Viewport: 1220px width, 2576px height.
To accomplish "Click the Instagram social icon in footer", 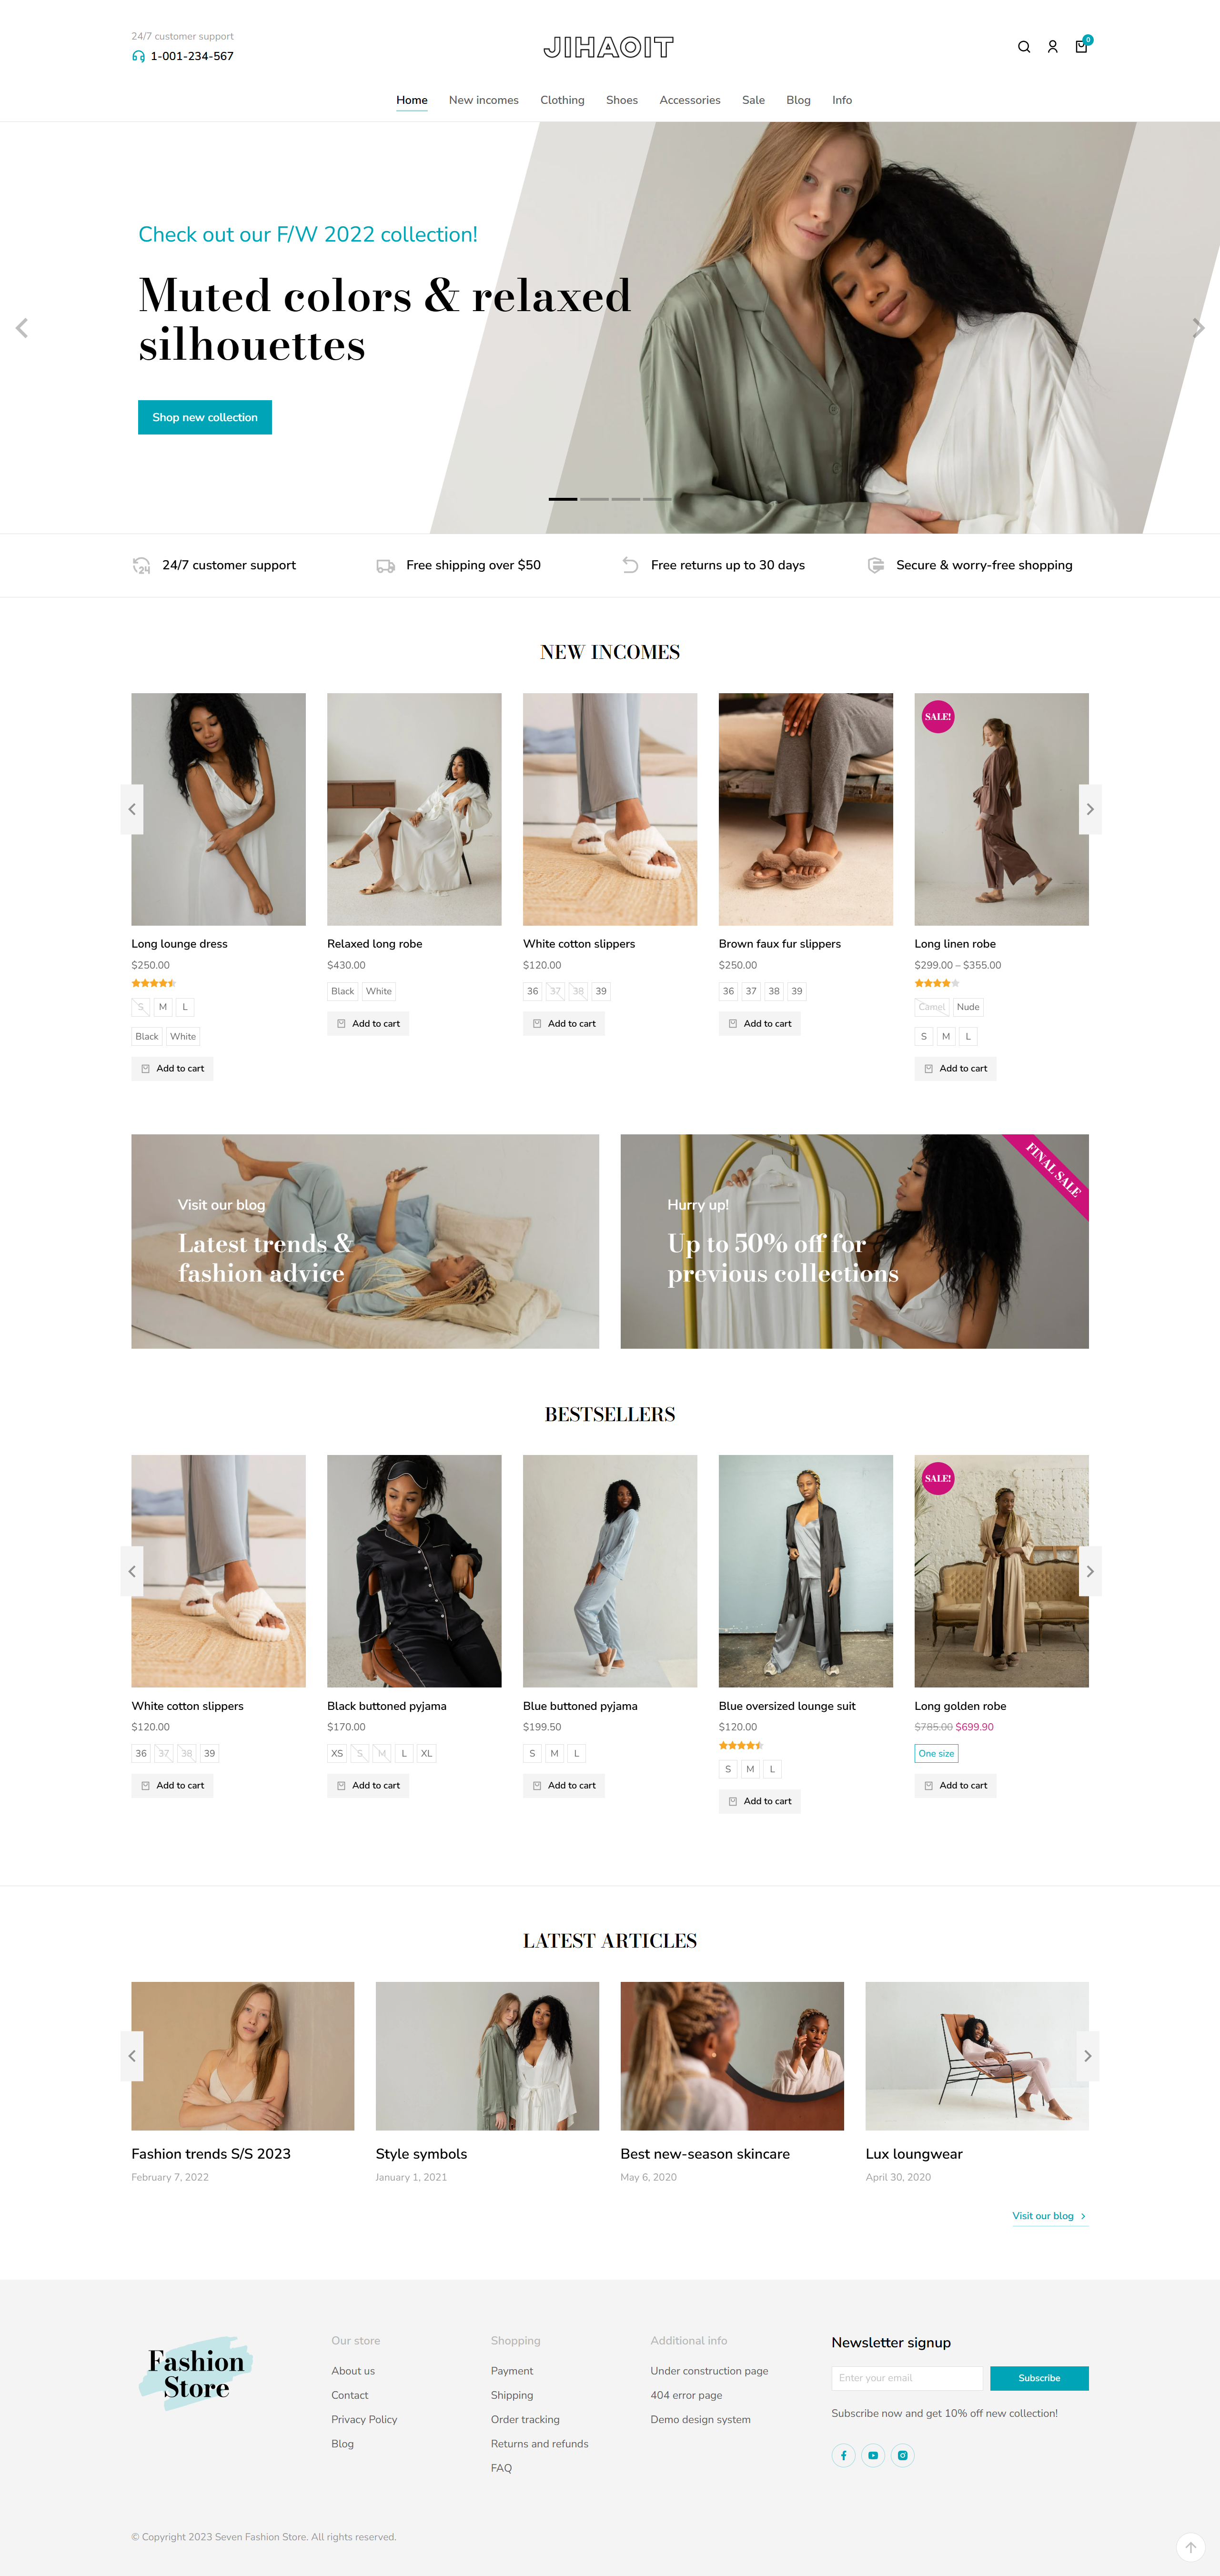I will pos(902,2455).
